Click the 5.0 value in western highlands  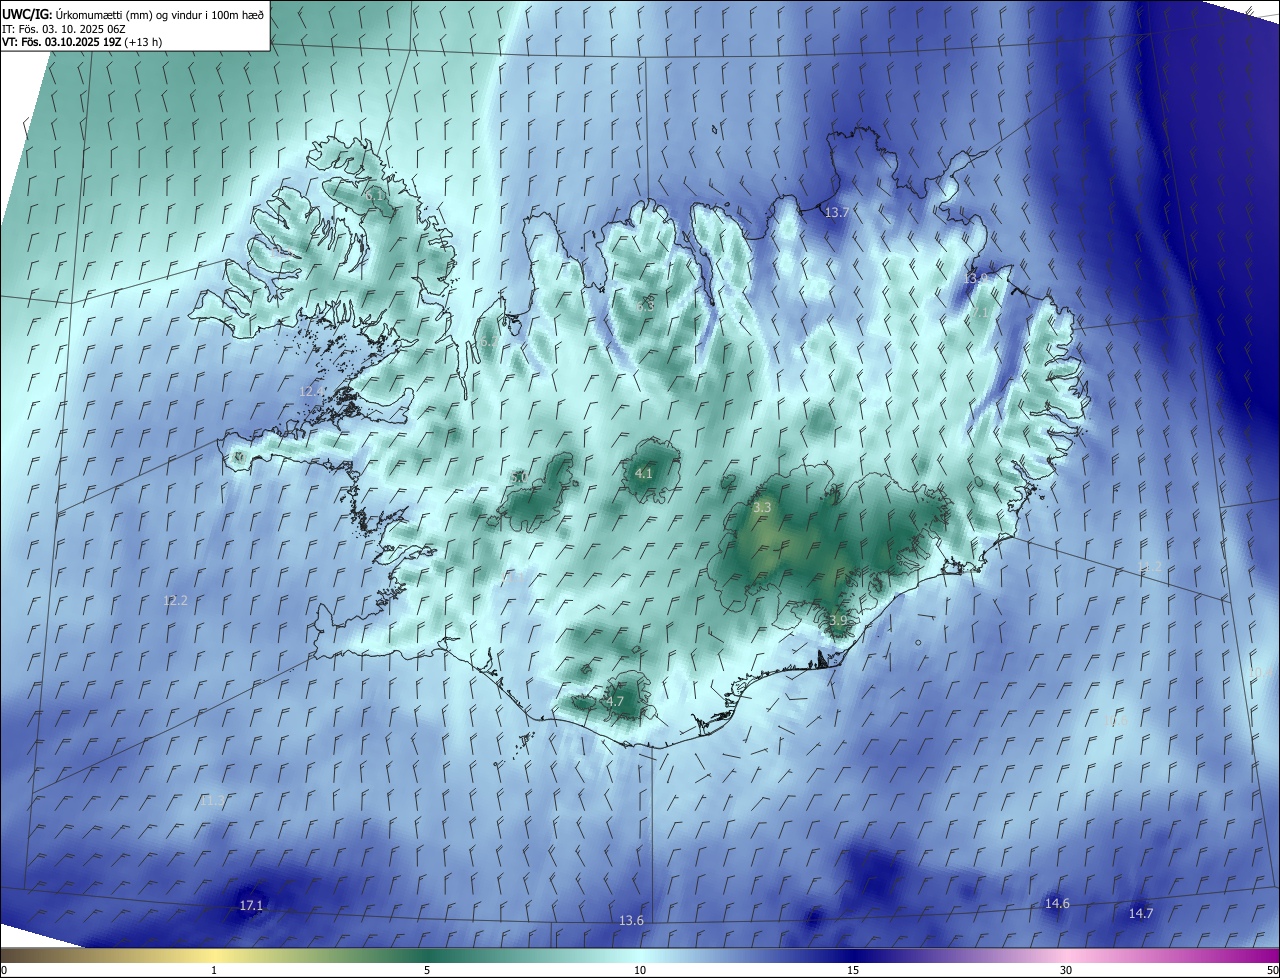click(518, 479)
